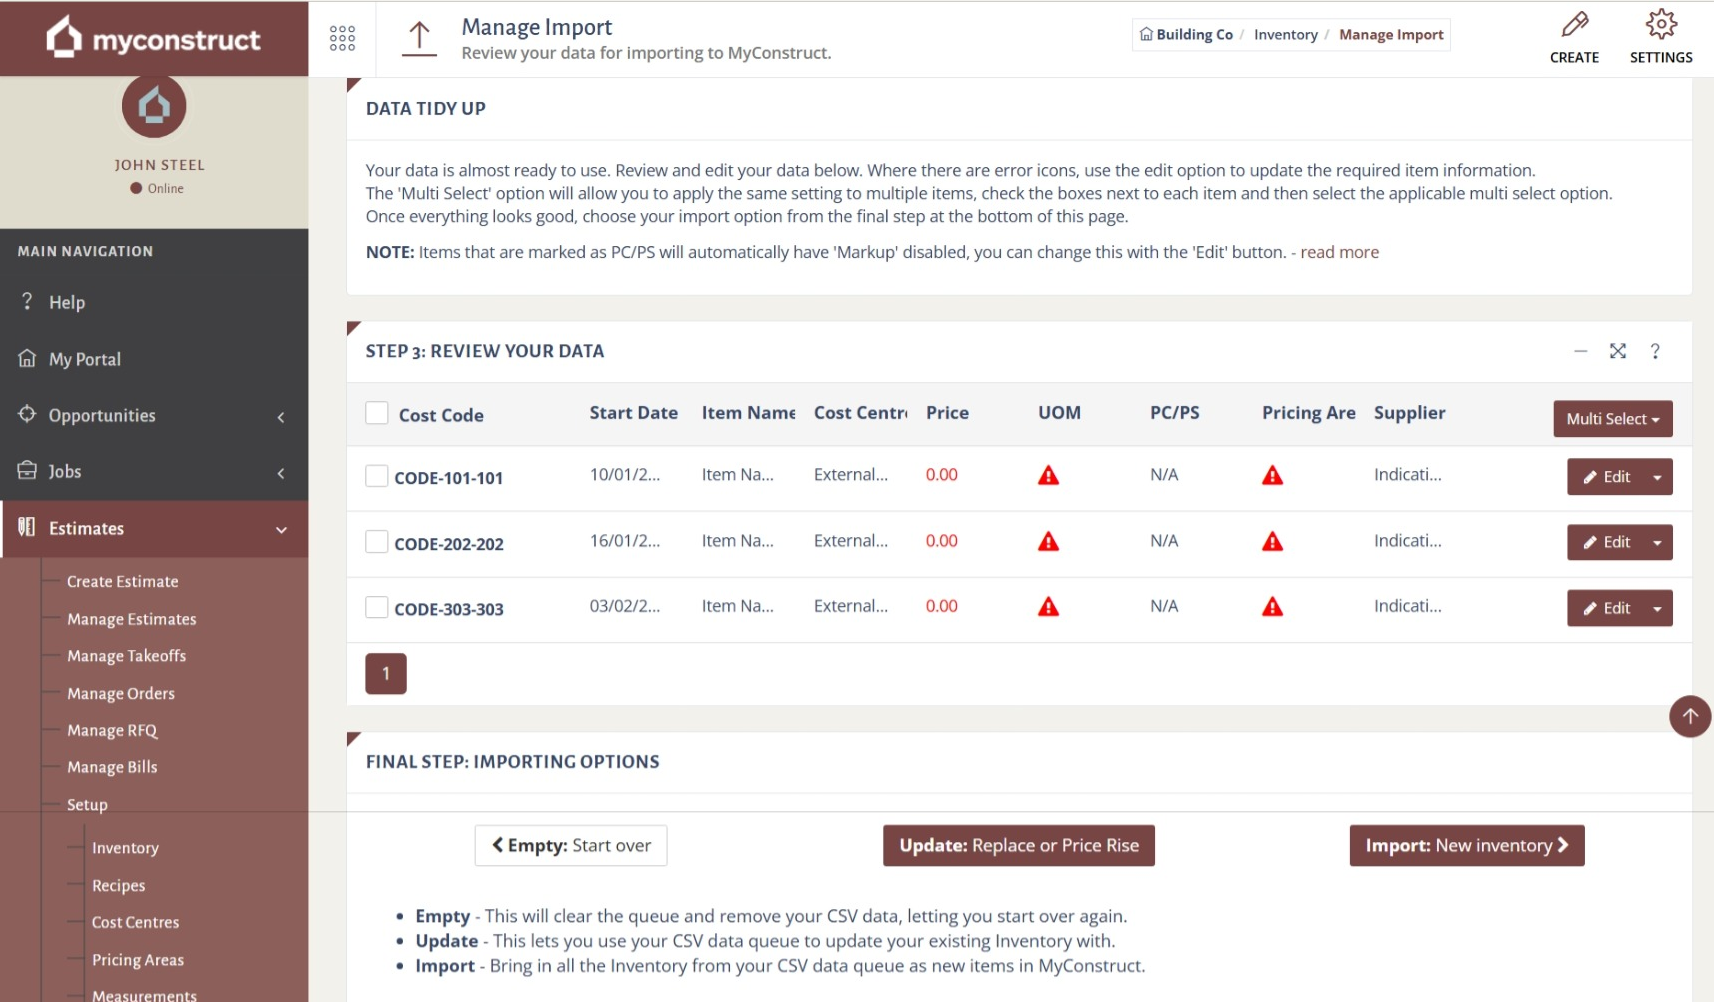
Task: Open the Multi Select dropdown
Action: 1612,419
